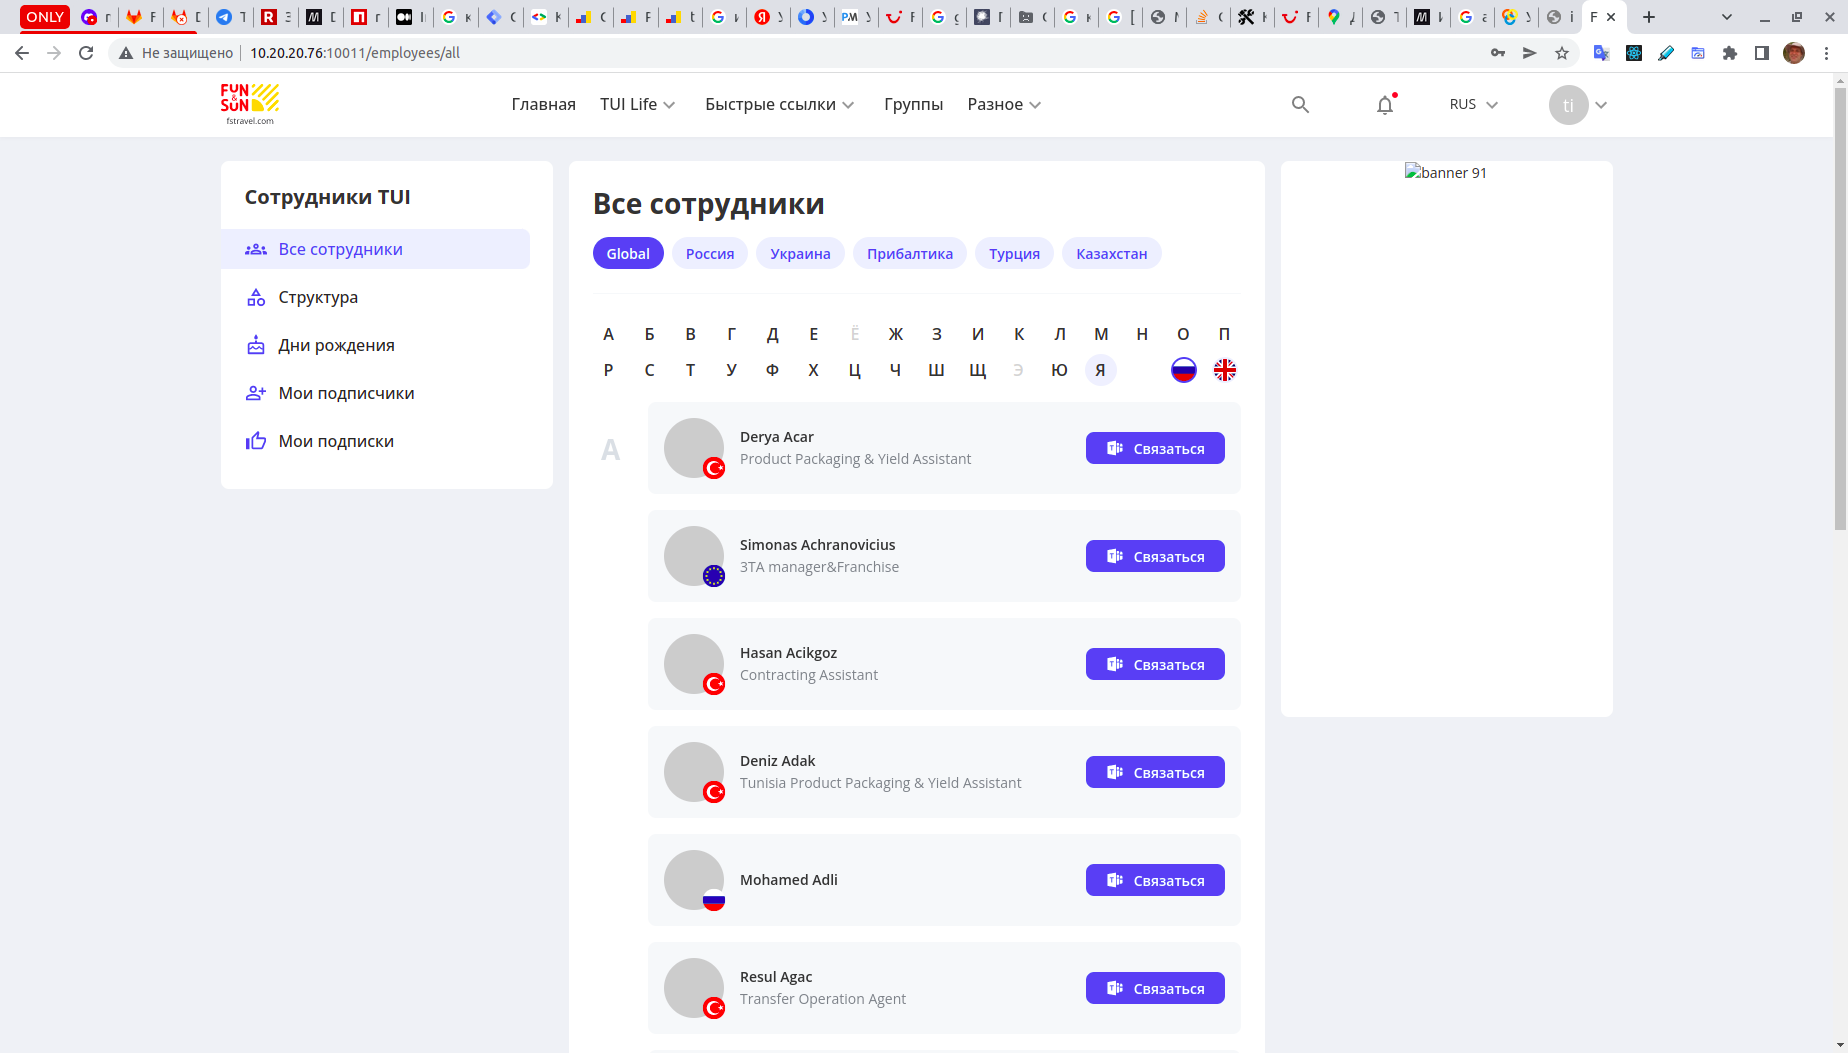Expand the Разное menu
Screen dimensions: 1848x1053
pos(1004,104)
